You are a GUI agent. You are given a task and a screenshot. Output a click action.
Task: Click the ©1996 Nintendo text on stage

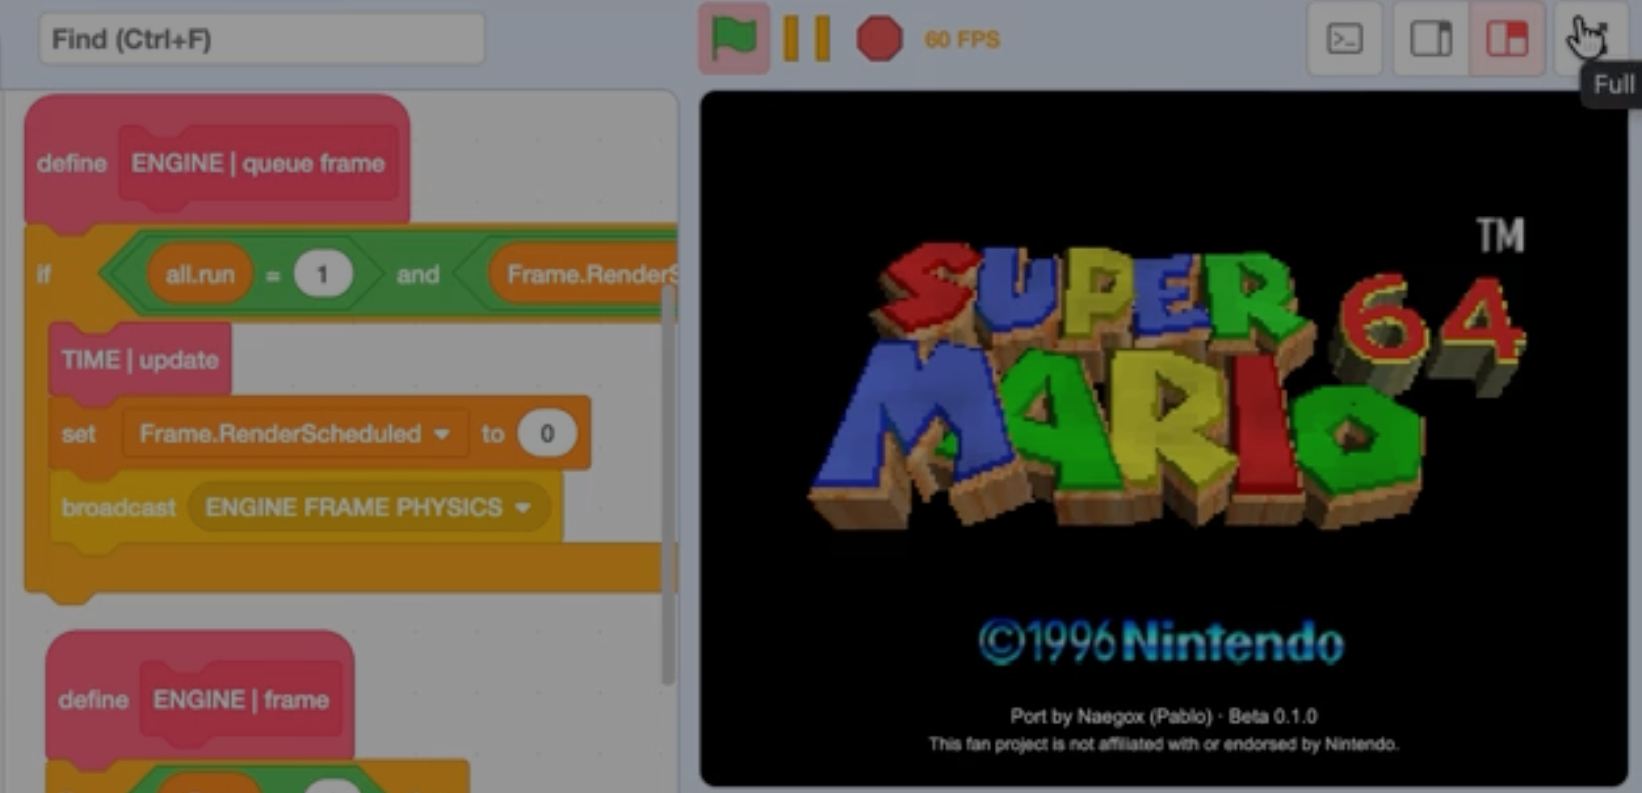1161,642
